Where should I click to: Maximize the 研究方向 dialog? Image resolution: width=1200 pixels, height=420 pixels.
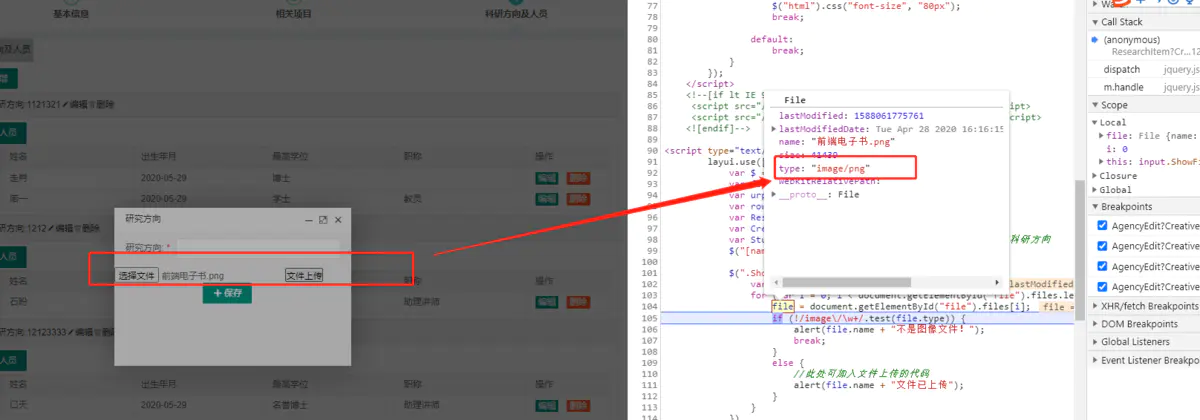pyautogui.click(x=323, y=219)
